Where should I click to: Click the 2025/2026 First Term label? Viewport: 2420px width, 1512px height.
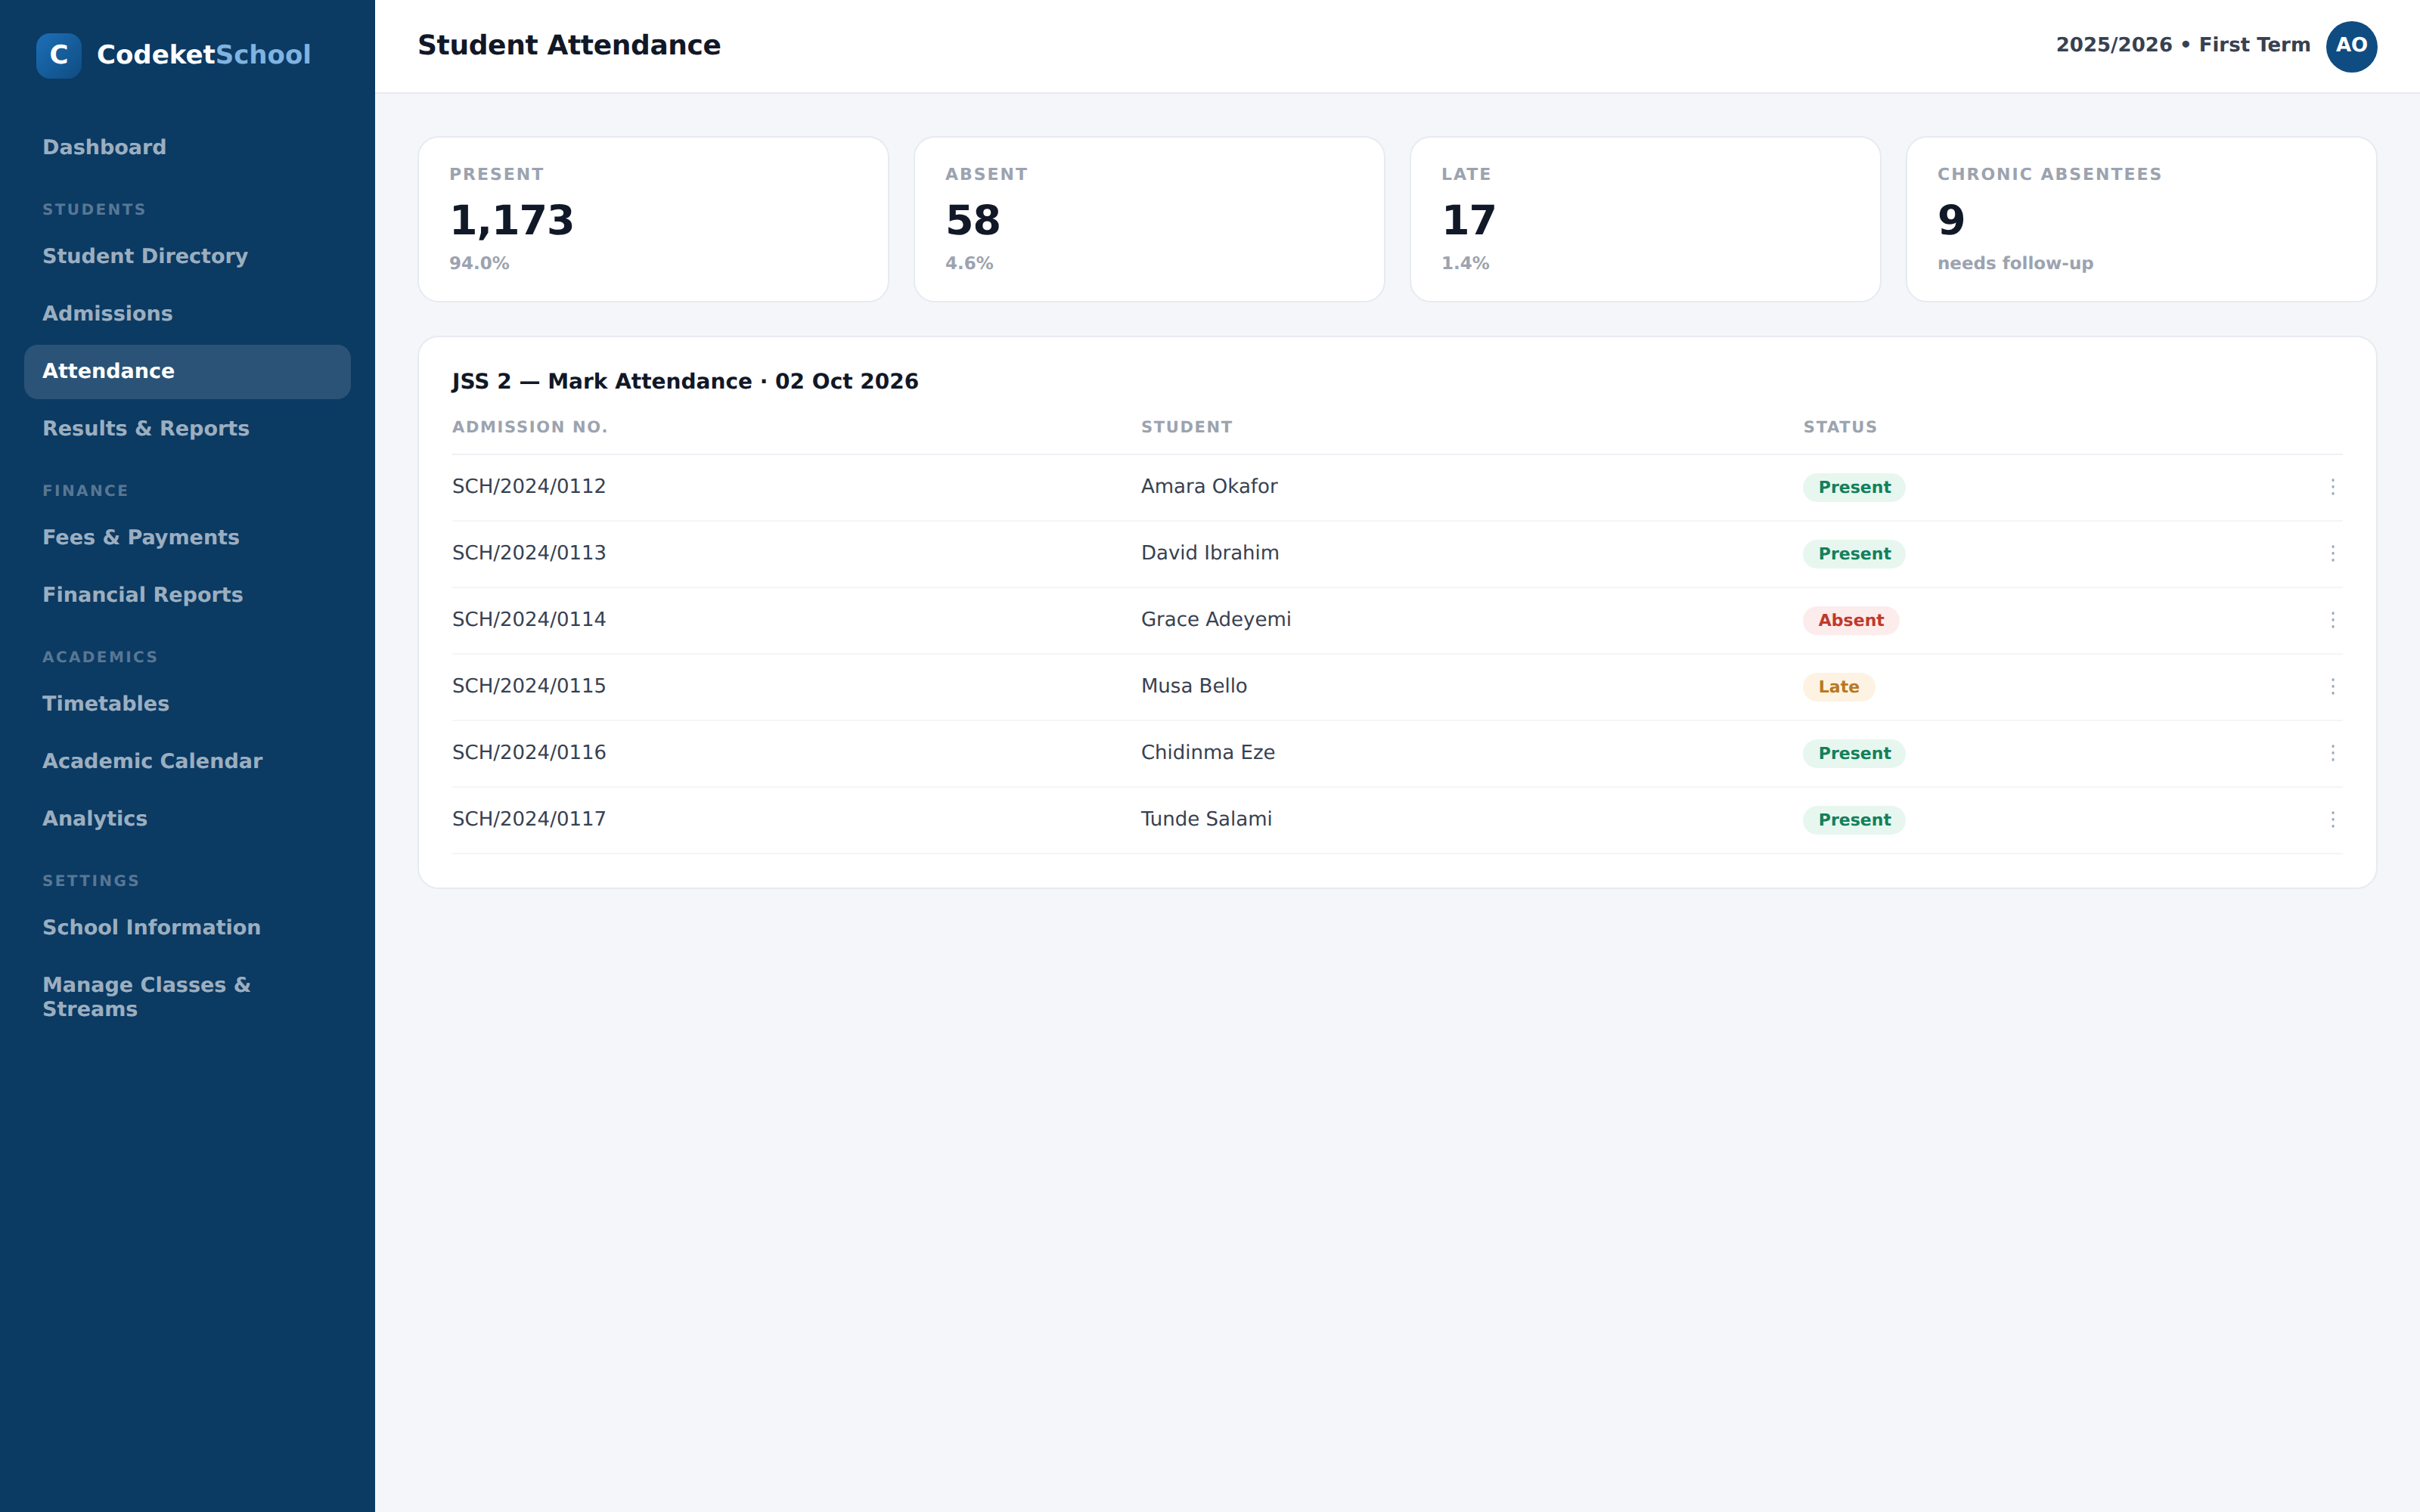pyautogui.click(x=2183, y=45)
